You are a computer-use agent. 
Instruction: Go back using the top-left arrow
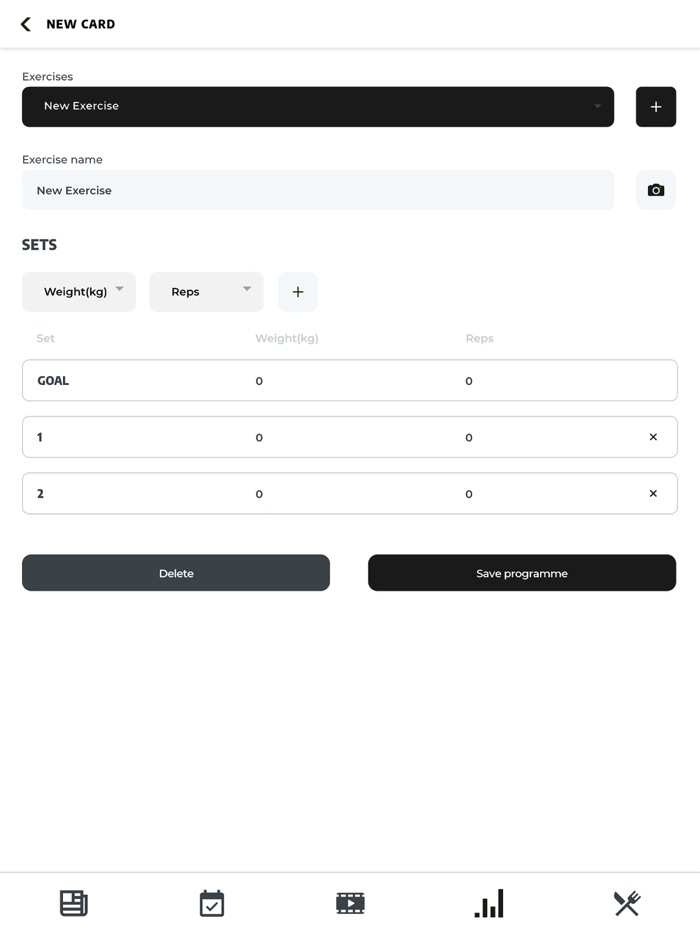26,24
